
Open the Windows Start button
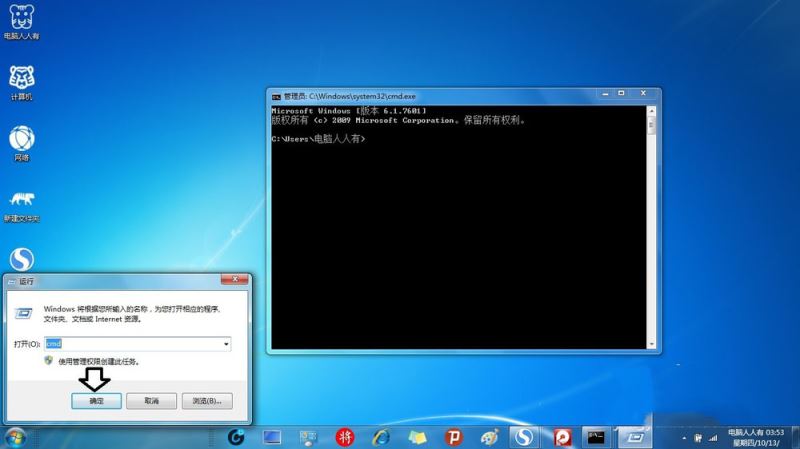[15, 437]
